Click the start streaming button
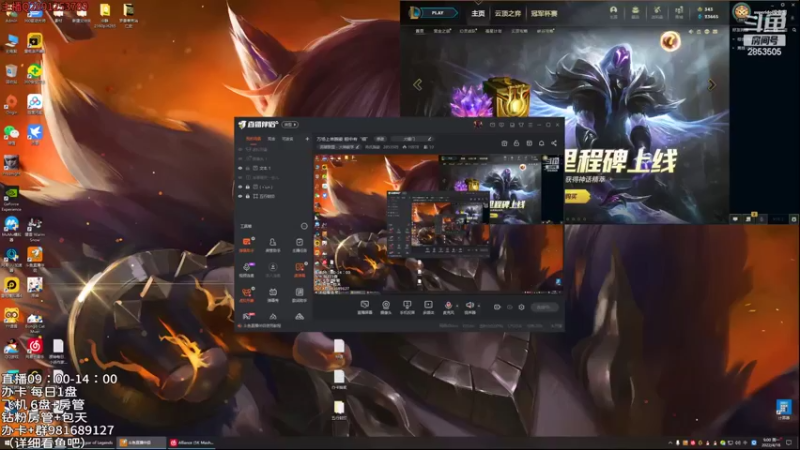This screenshot has width=800, height=450. point(544,307)
